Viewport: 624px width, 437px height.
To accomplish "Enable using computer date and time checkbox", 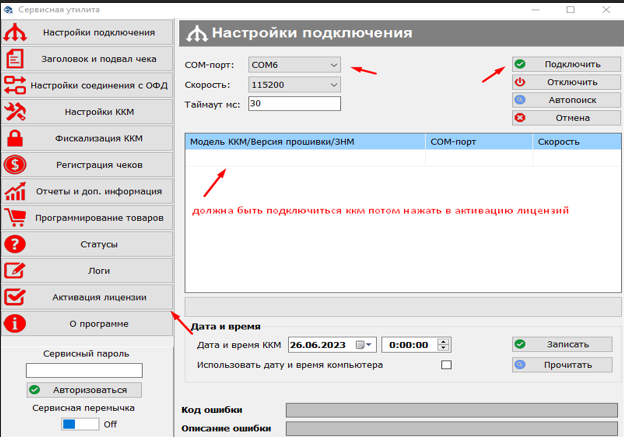I will 446,365.
